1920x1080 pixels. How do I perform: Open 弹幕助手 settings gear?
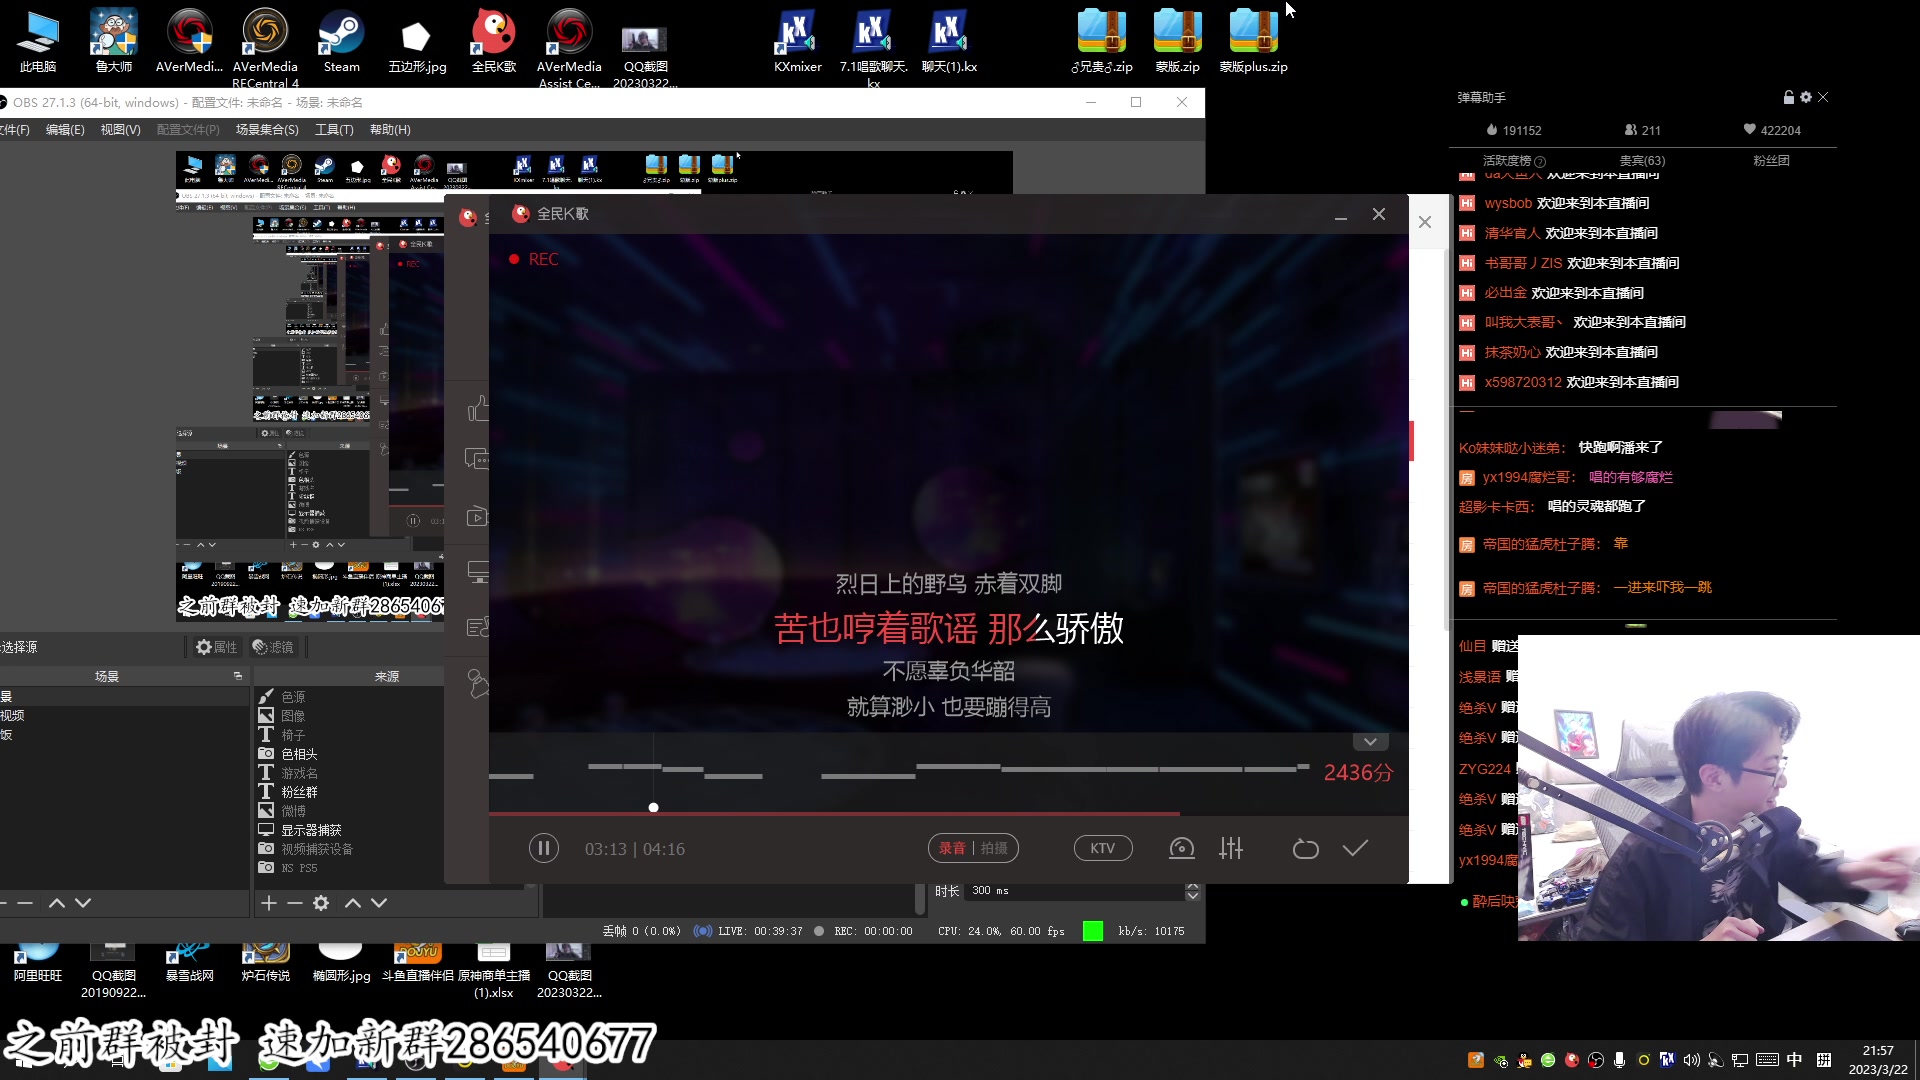pos(1806,97)
